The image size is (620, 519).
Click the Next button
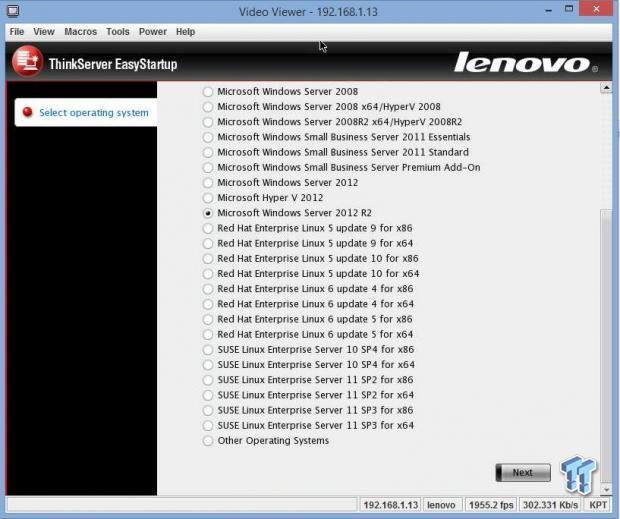tap(523, 473)
